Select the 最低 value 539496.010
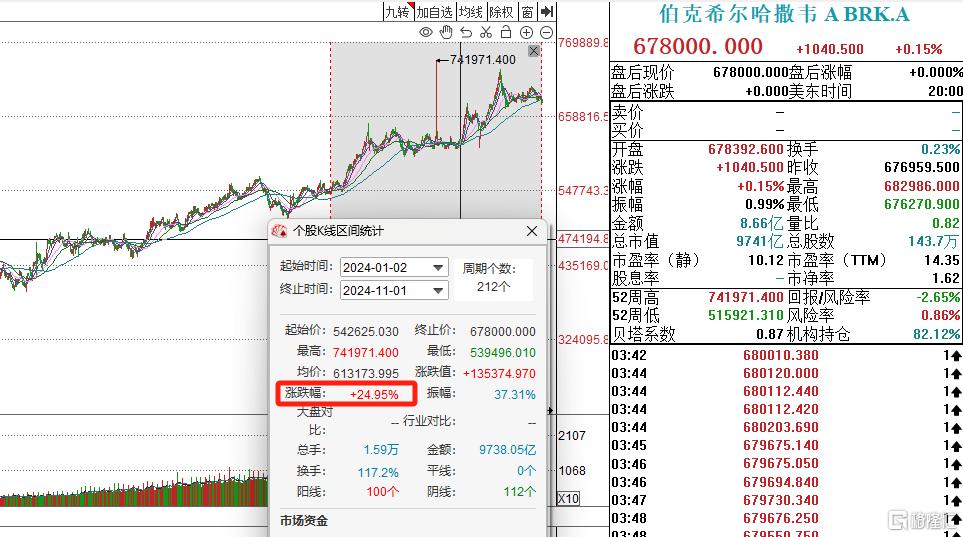This screenshot has height=537, width=963. pyautogui.click(x=503, y=353)
